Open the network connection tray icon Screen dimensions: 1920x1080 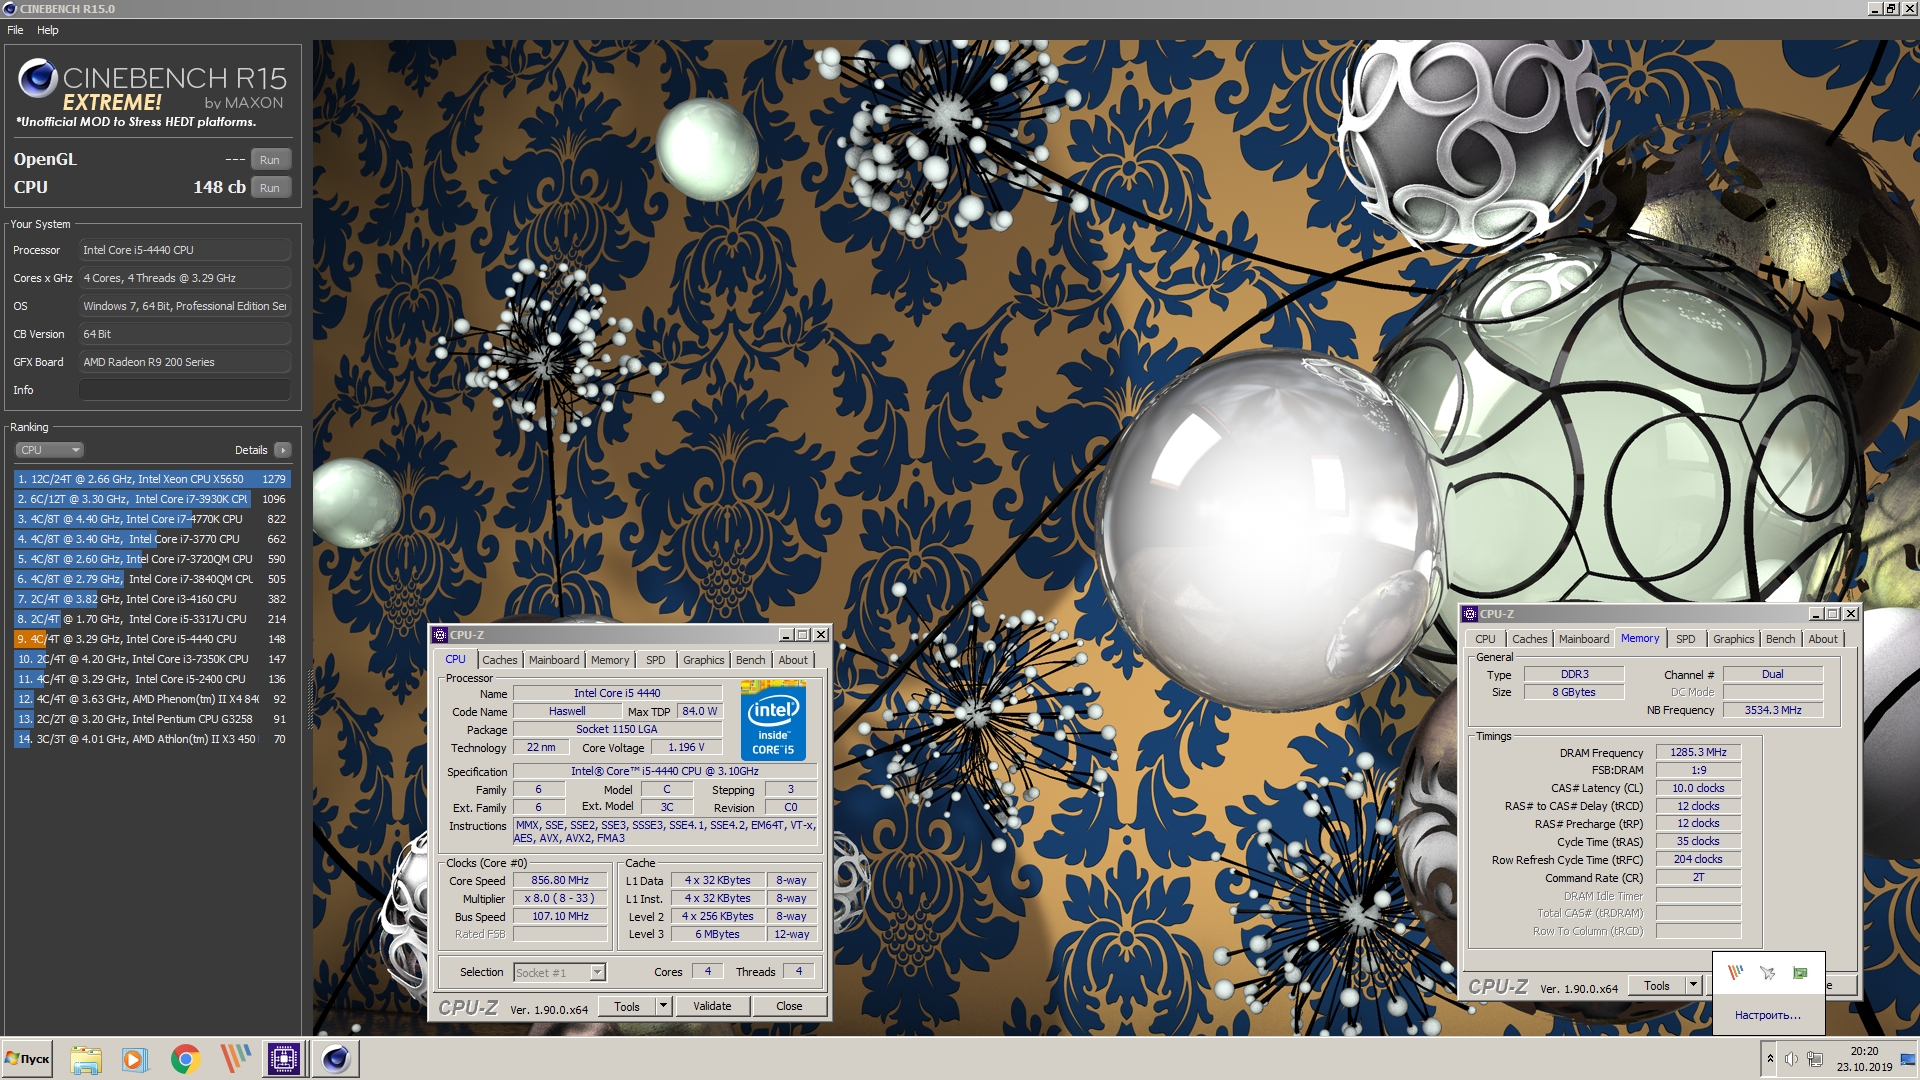(x=1815, y=1059)
